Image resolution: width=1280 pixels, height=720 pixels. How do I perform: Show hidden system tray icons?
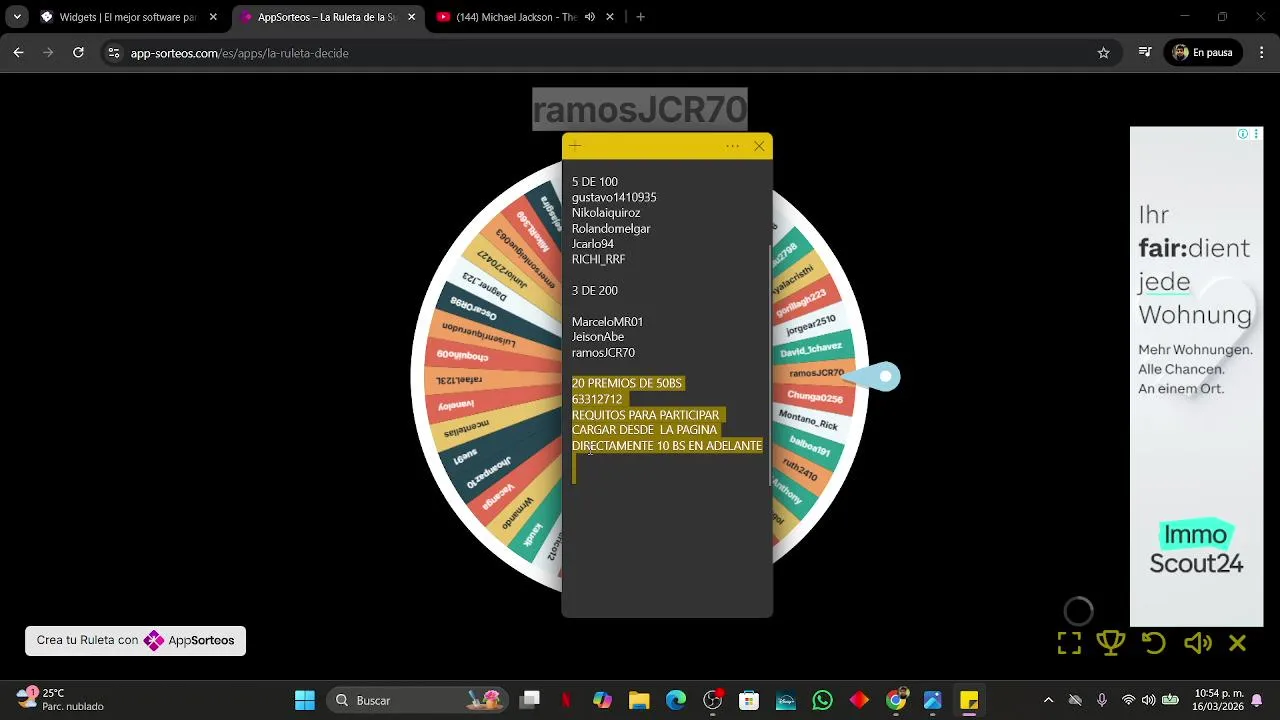(x=1048, y=700)
